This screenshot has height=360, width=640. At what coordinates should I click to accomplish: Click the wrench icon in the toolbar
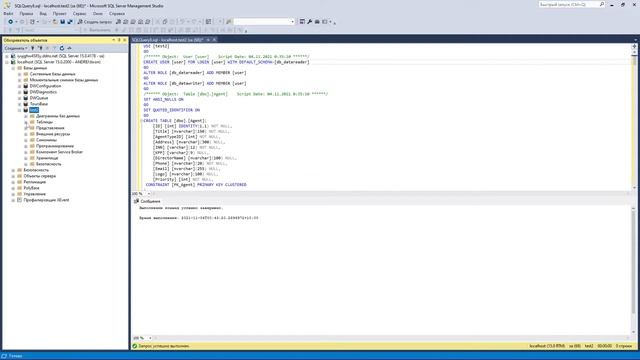(309, 22)
